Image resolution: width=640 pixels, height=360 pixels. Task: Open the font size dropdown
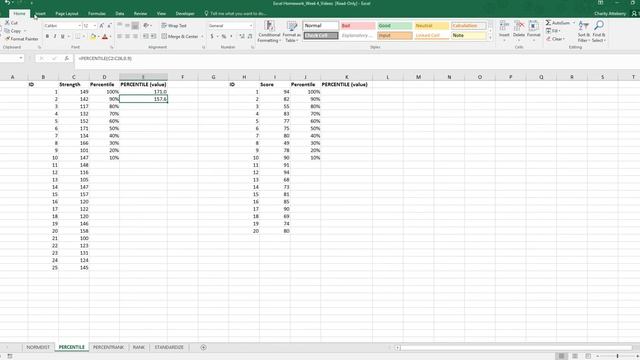coord(95,26)
